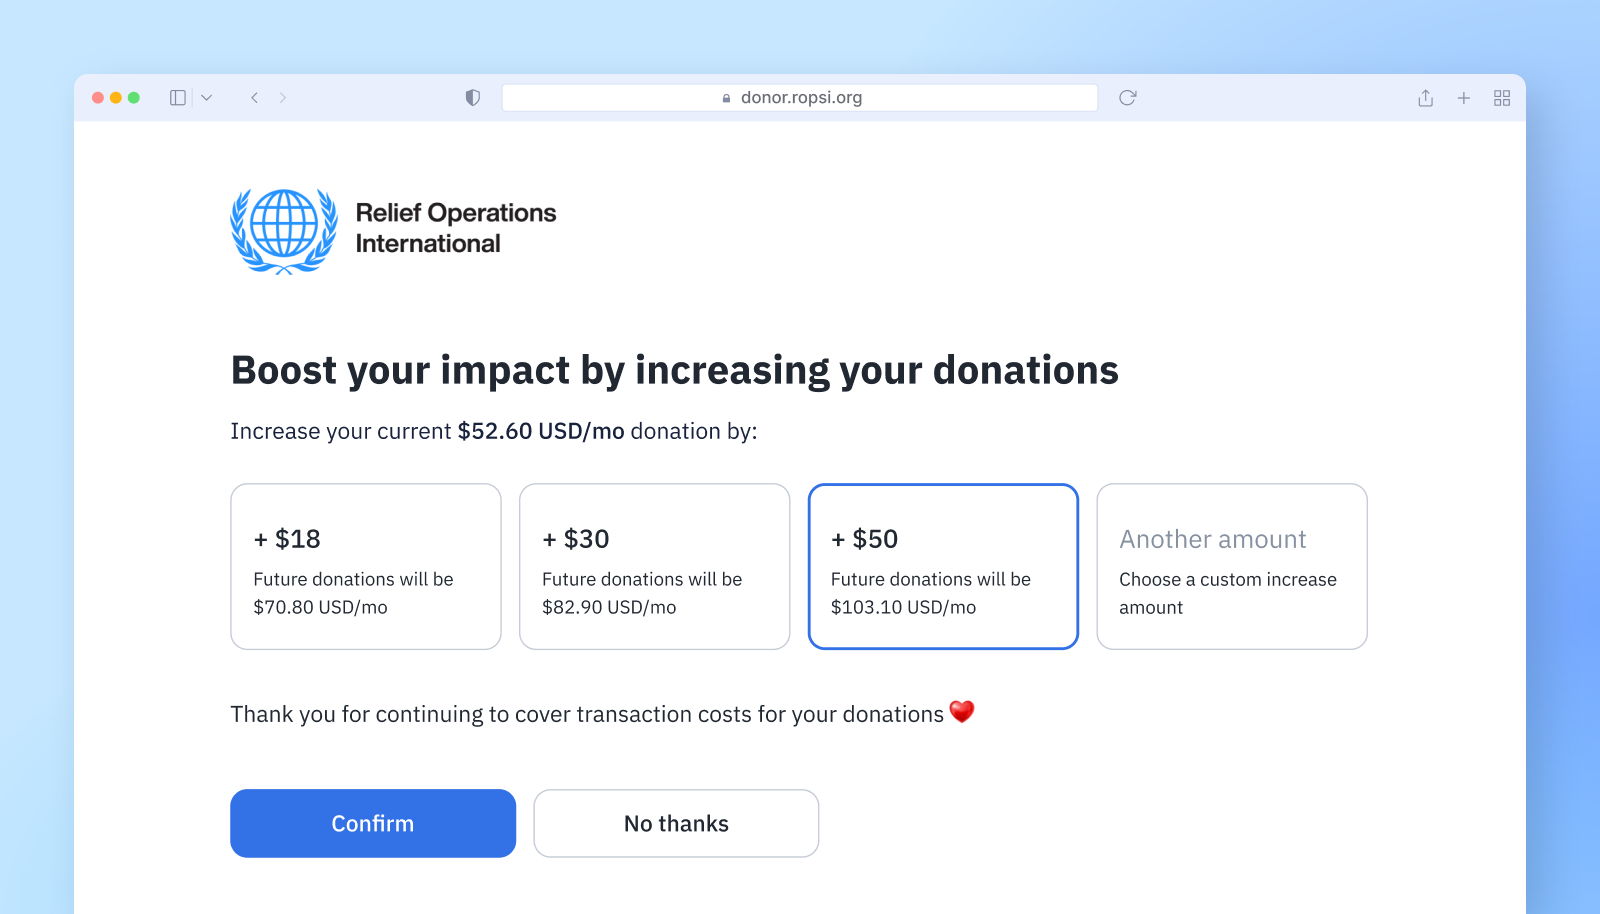Image resolution: width=1600 pixels, height=914 pixels.
Task: Show the tab overview grid icon
Action: [x=1502, y=98]
